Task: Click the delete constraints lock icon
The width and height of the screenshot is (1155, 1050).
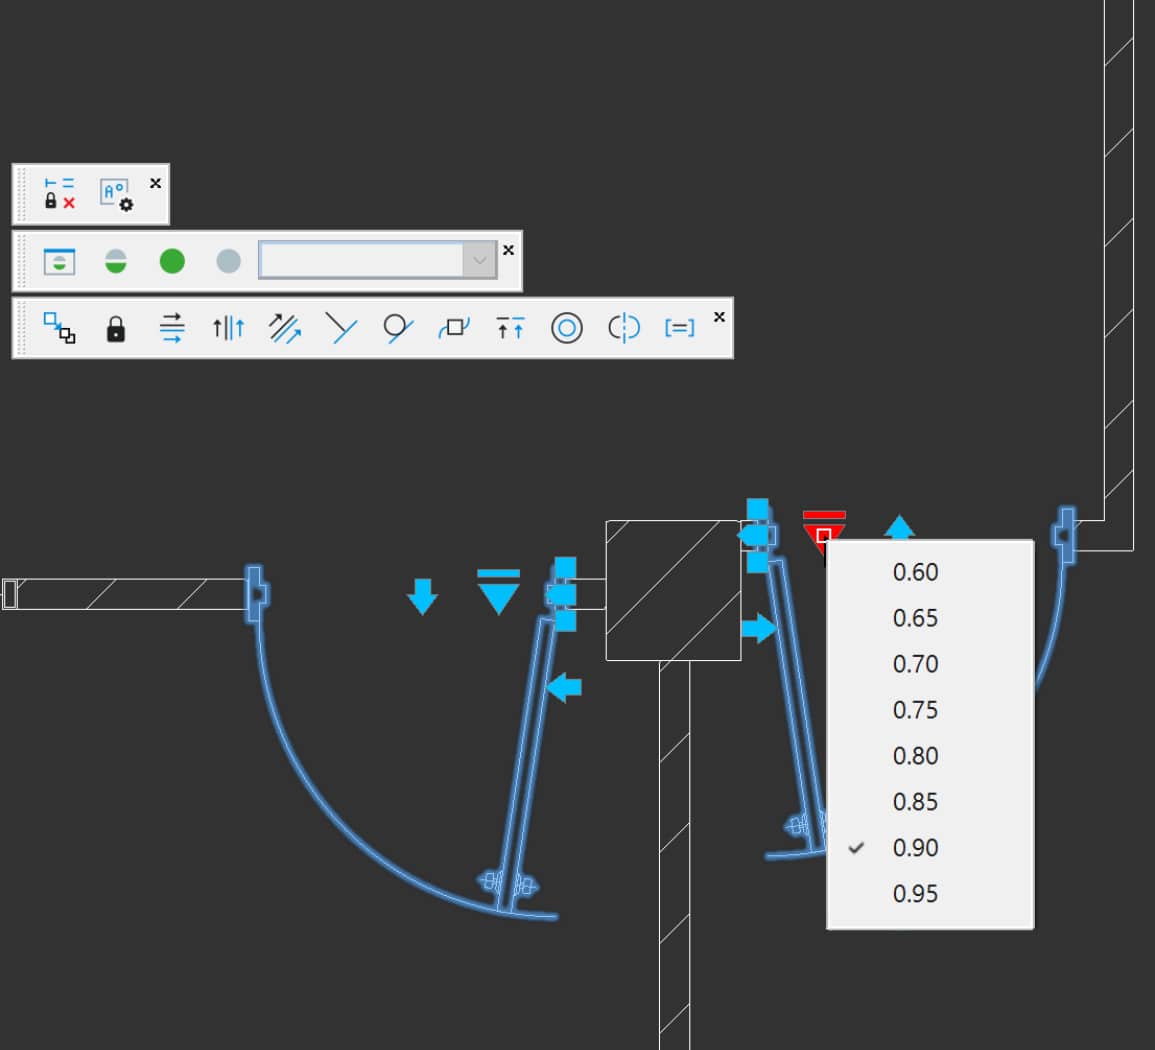Action: pos(59,193)
